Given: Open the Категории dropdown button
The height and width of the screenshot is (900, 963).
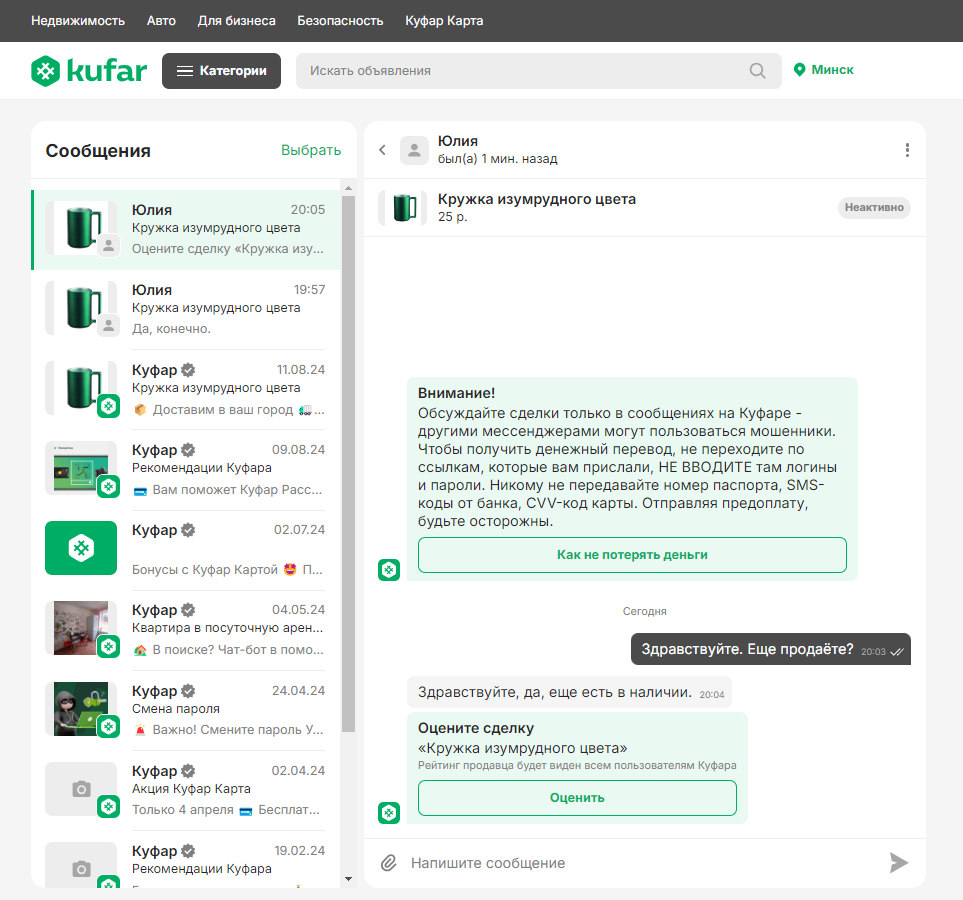Looking at the screenshot, I should [221, 71].
